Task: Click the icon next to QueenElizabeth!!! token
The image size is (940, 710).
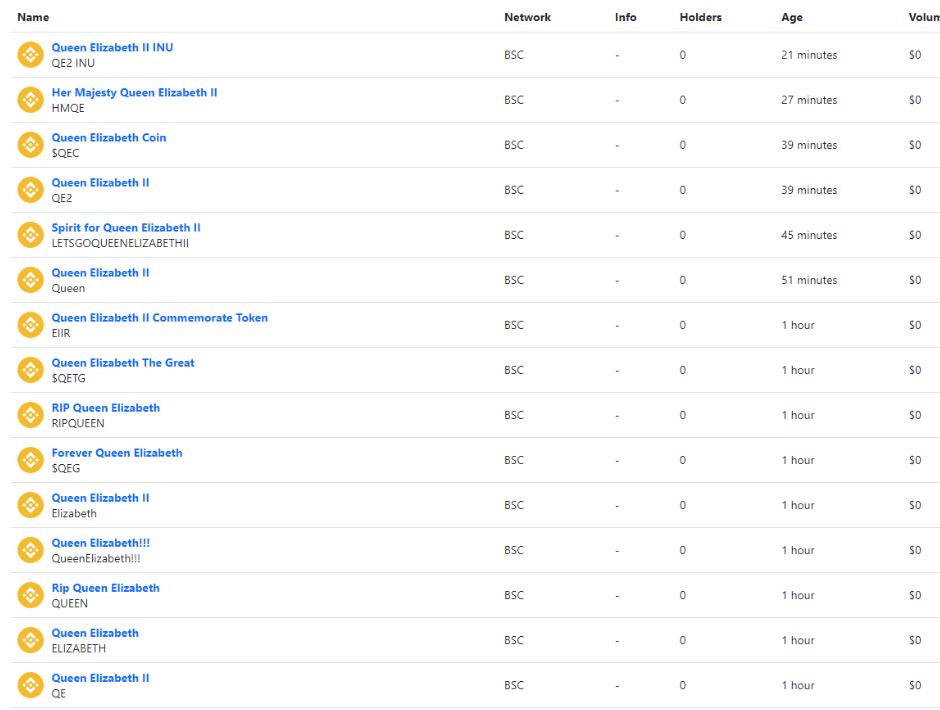Action: (31, 550)
